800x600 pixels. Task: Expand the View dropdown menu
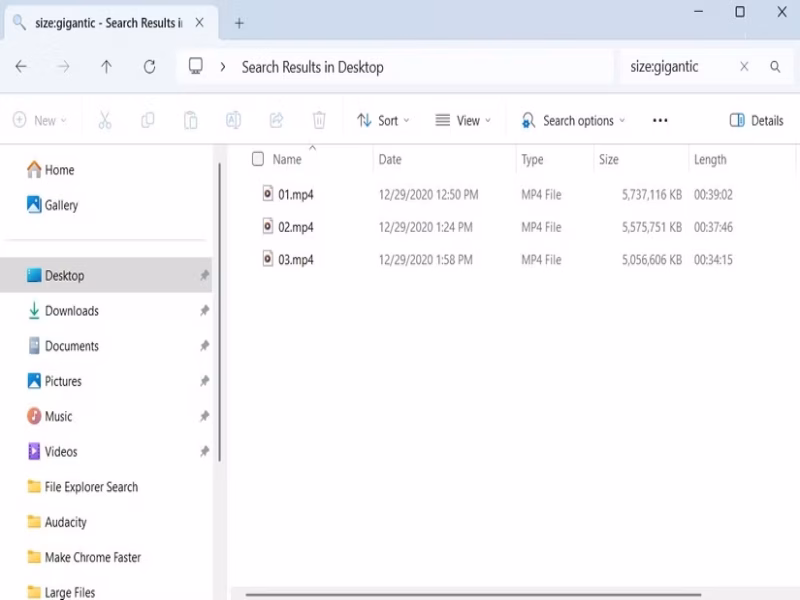[x=463, y=120]
